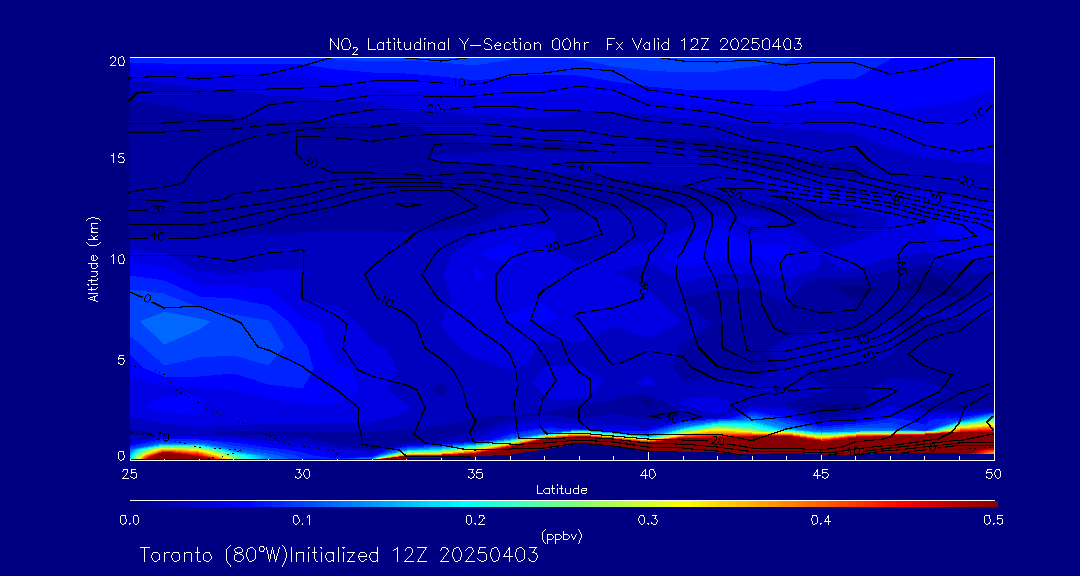Click altitude tick label 20
The image size is (1080, 576).
[x=117, y=60]
